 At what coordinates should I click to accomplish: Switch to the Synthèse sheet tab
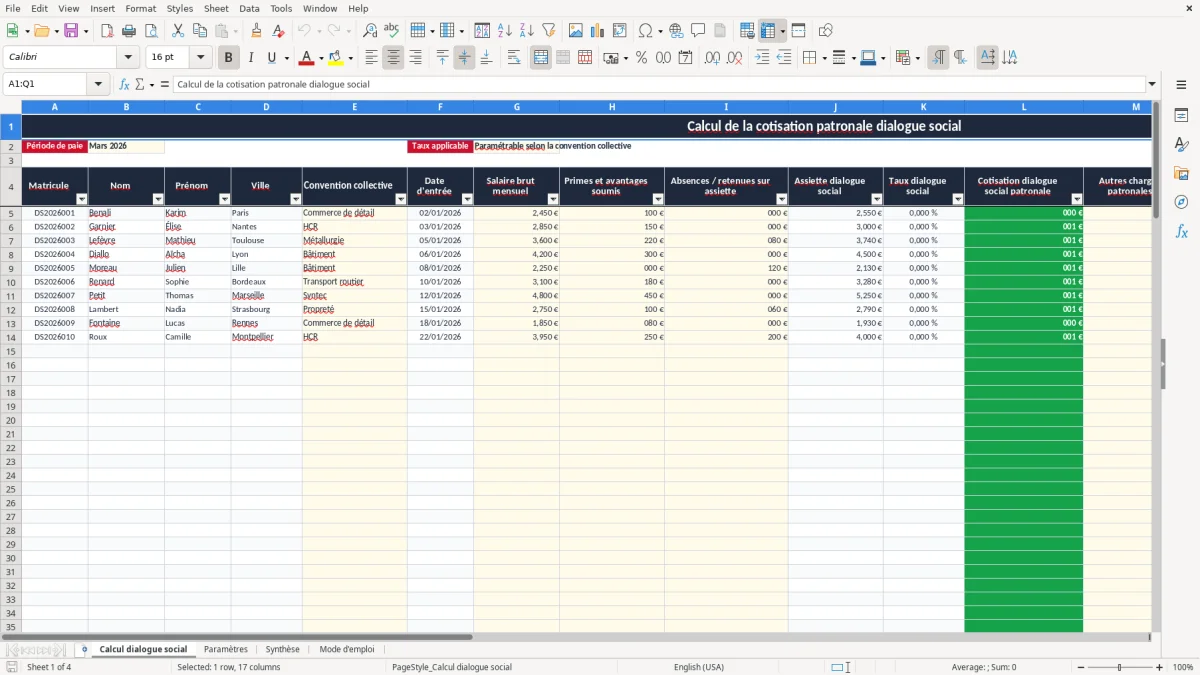pyautogui.click(x=283, y=649)
